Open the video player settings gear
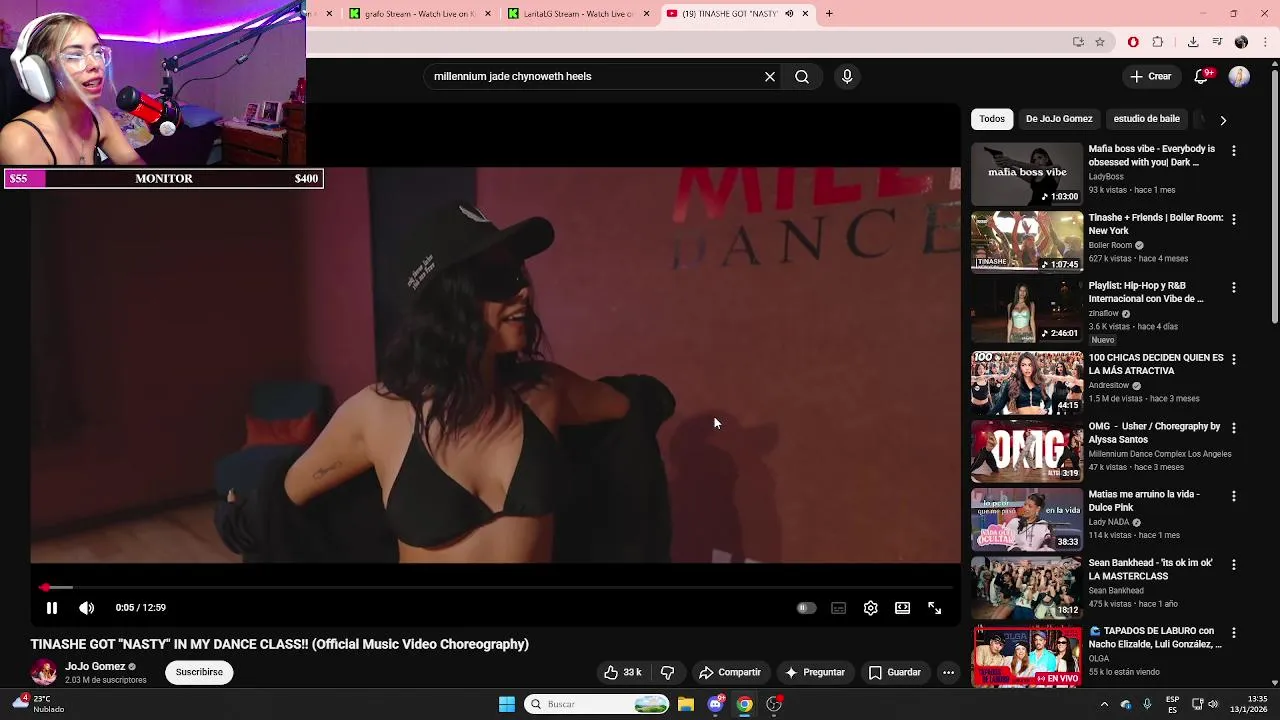The height and width of the screenshot is (720, 1280). pyautogui.click(x=870, y=608)
